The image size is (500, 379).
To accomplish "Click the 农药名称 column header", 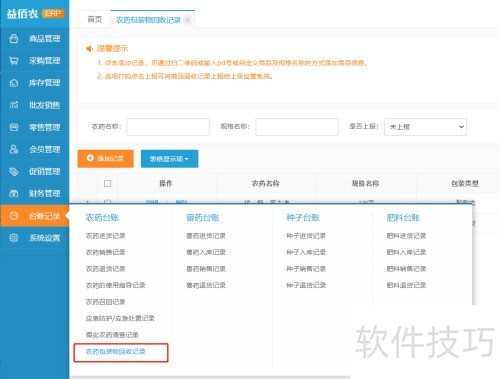I will click(x=266, y=183).
